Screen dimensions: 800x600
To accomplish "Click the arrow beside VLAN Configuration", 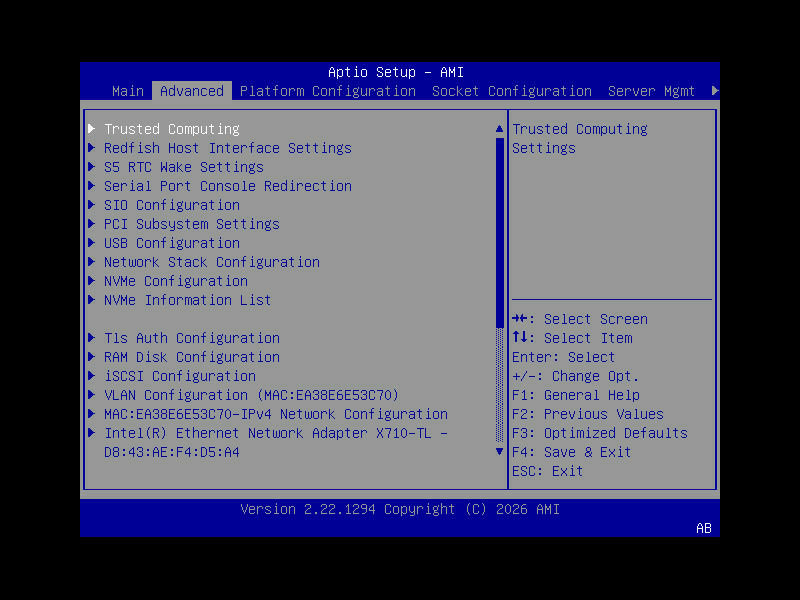I will click(x=92, y=395).
